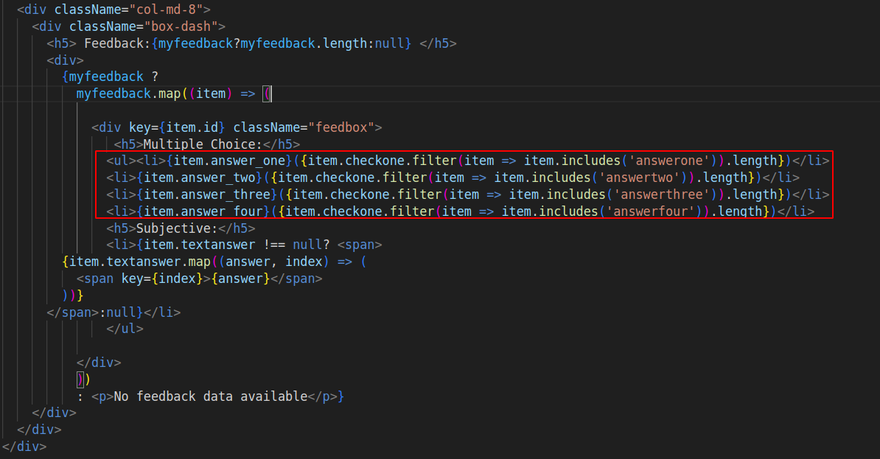Click "No feedback data available" paragraph text
The width and height of the screenshot is (880, 459).
coord(210,397)
